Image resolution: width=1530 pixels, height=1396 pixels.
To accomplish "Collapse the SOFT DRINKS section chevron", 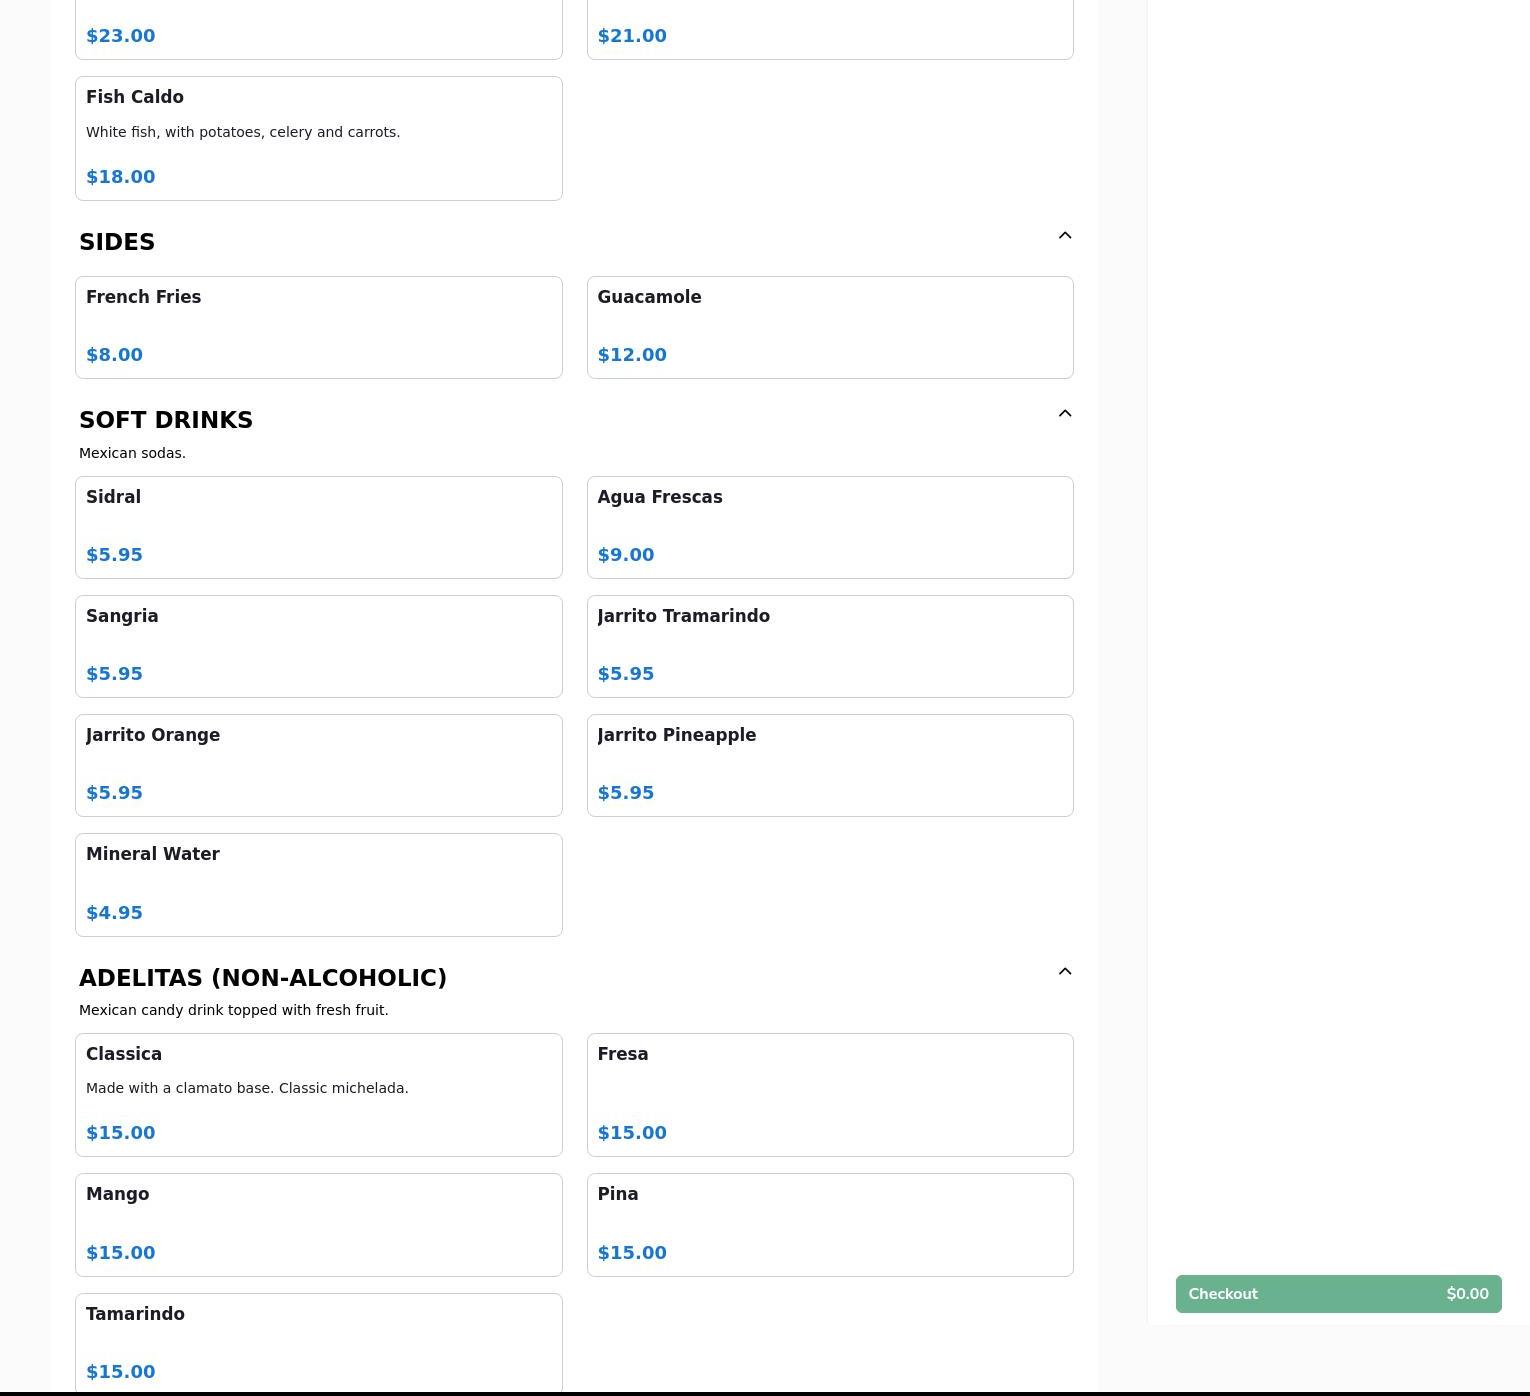I will pyautogui.click(x=1064, y=414).
